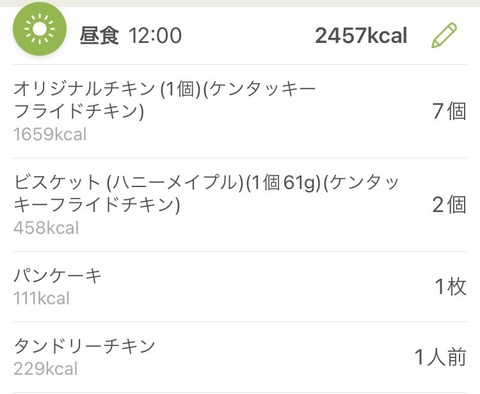Tap the 2個 quantity value

click(x=449, y=204)
